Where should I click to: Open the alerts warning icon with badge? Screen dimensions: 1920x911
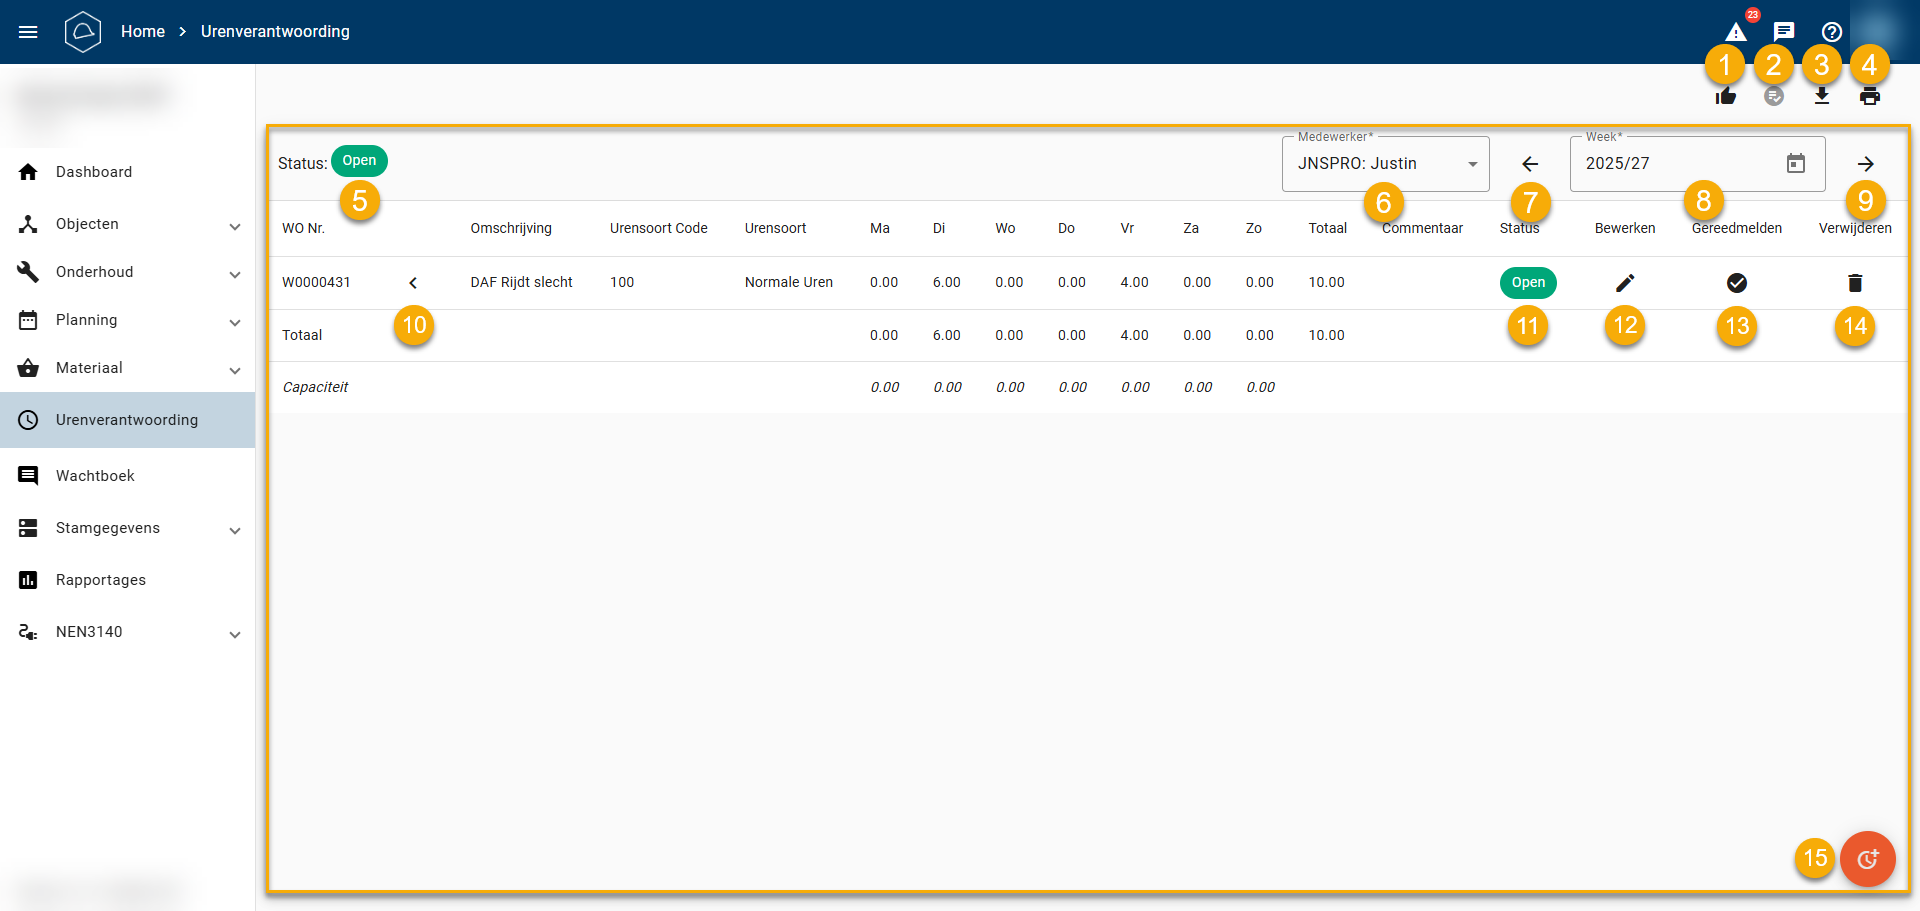coord(1736,32)
